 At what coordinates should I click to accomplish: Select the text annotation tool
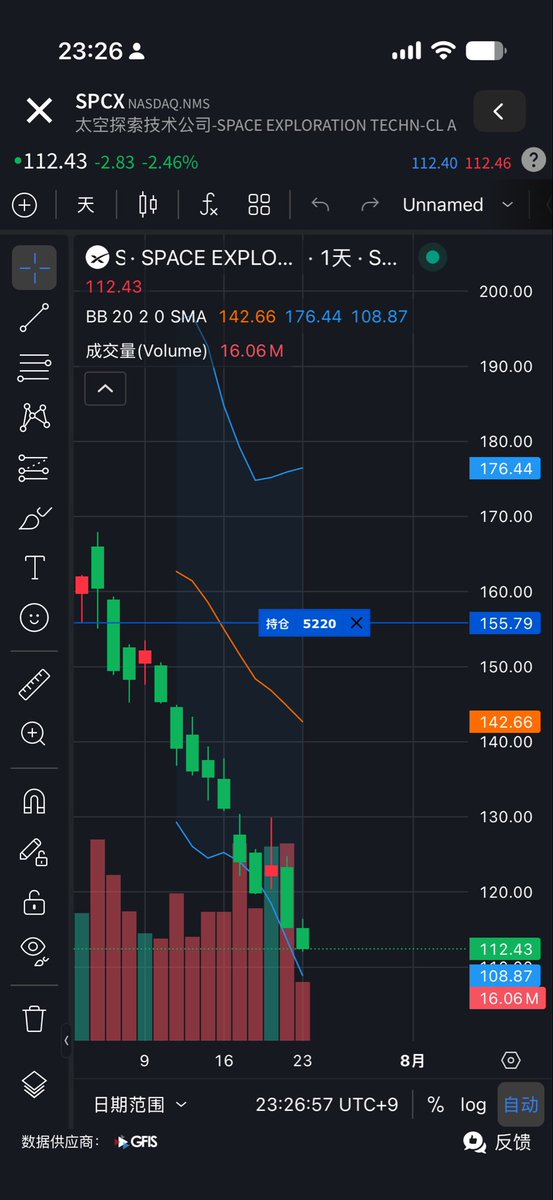point(34,568)
